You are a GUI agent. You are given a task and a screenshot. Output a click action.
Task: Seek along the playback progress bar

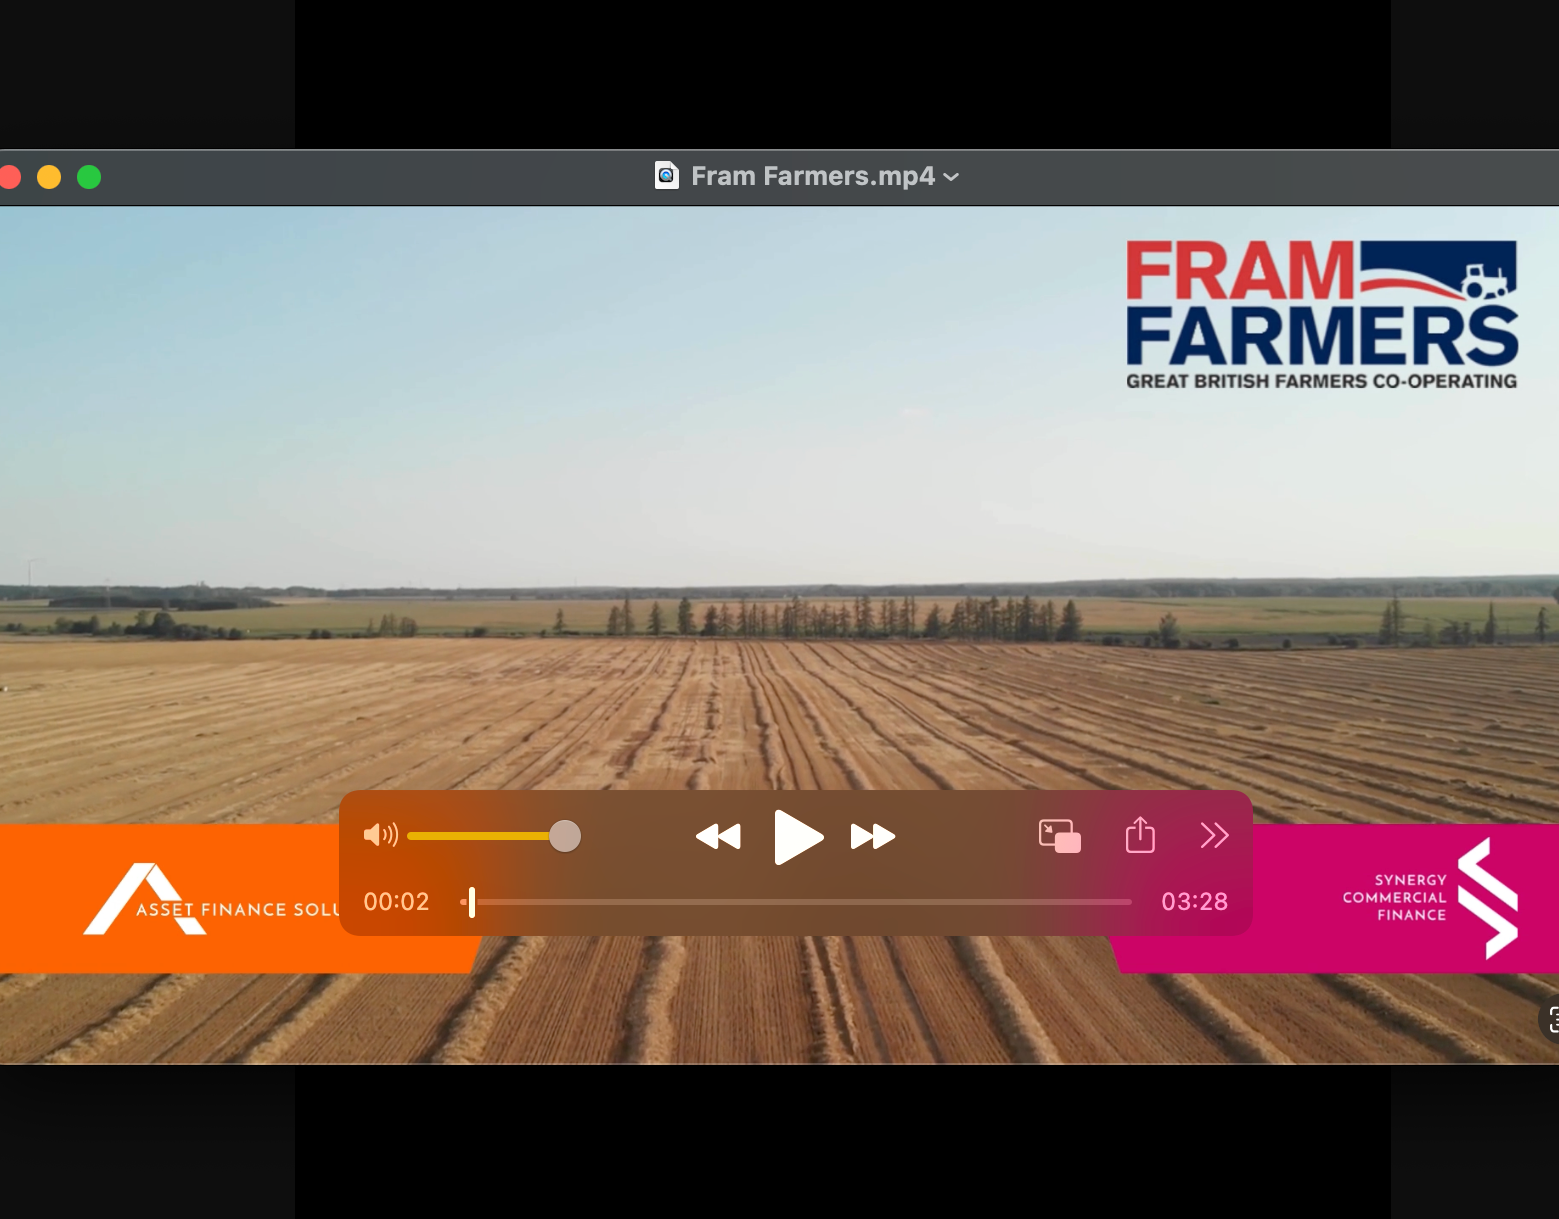(796, 902)
